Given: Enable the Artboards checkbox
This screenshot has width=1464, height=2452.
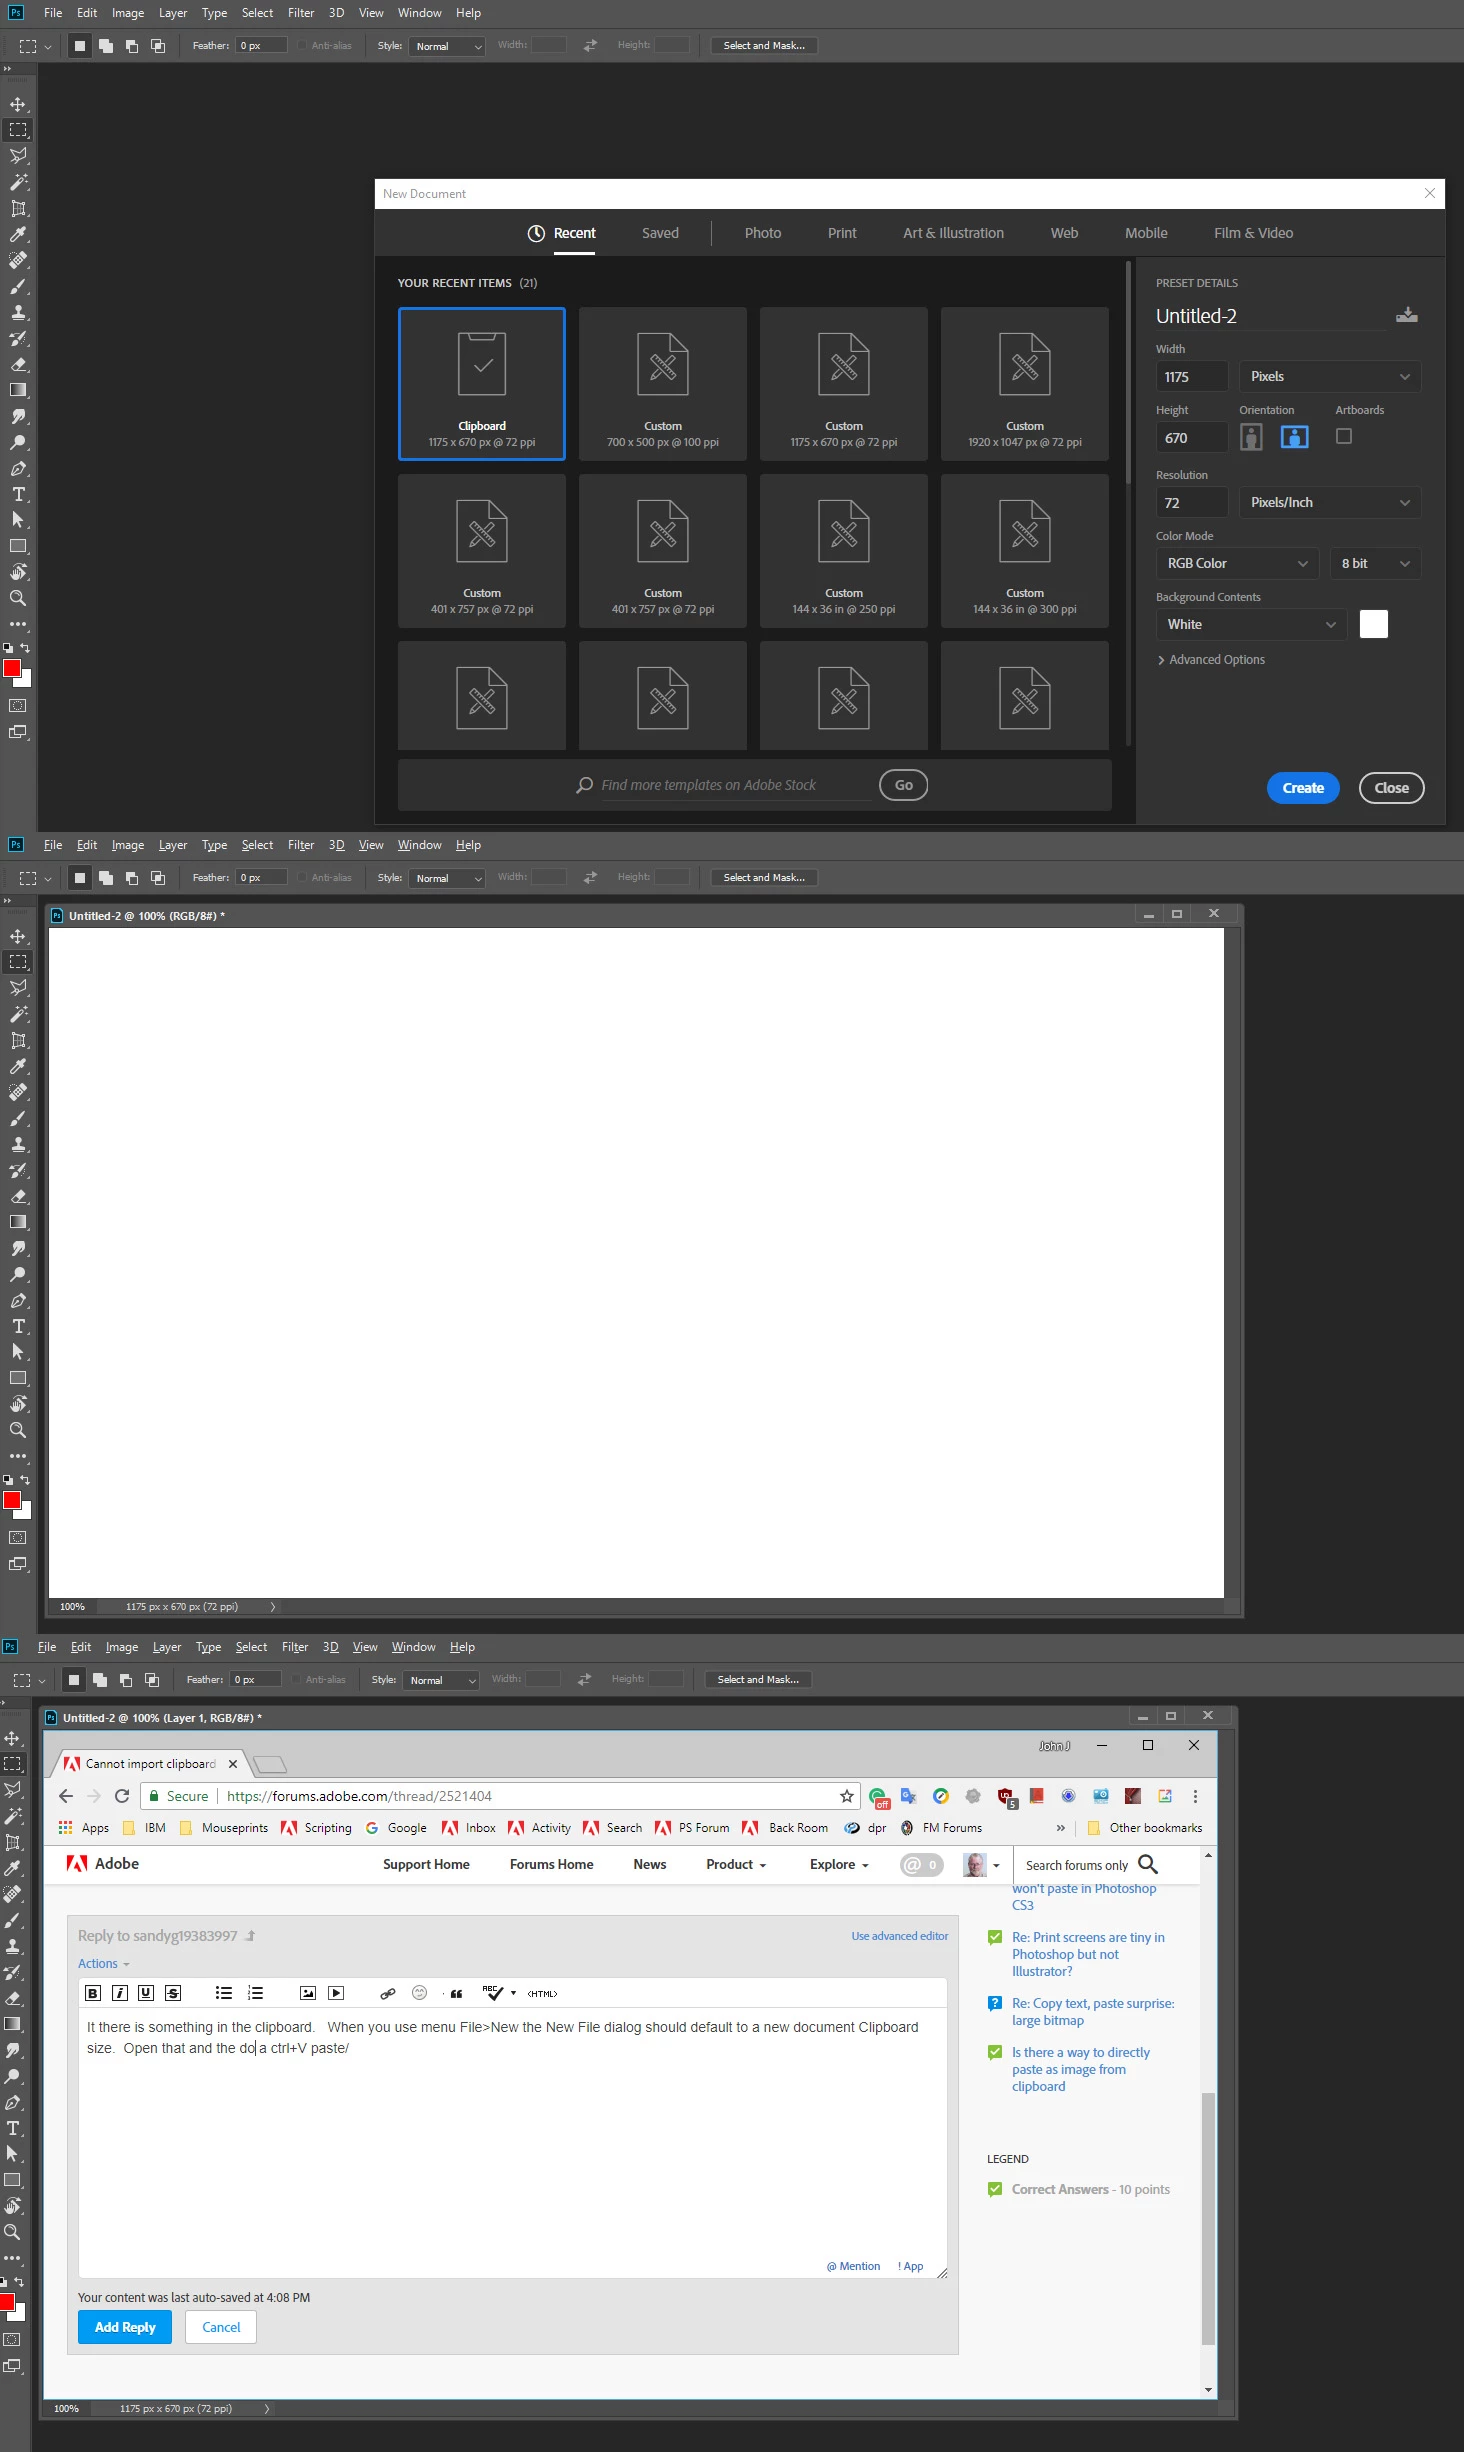Looking at the screenshot, I should (1344, 436).
